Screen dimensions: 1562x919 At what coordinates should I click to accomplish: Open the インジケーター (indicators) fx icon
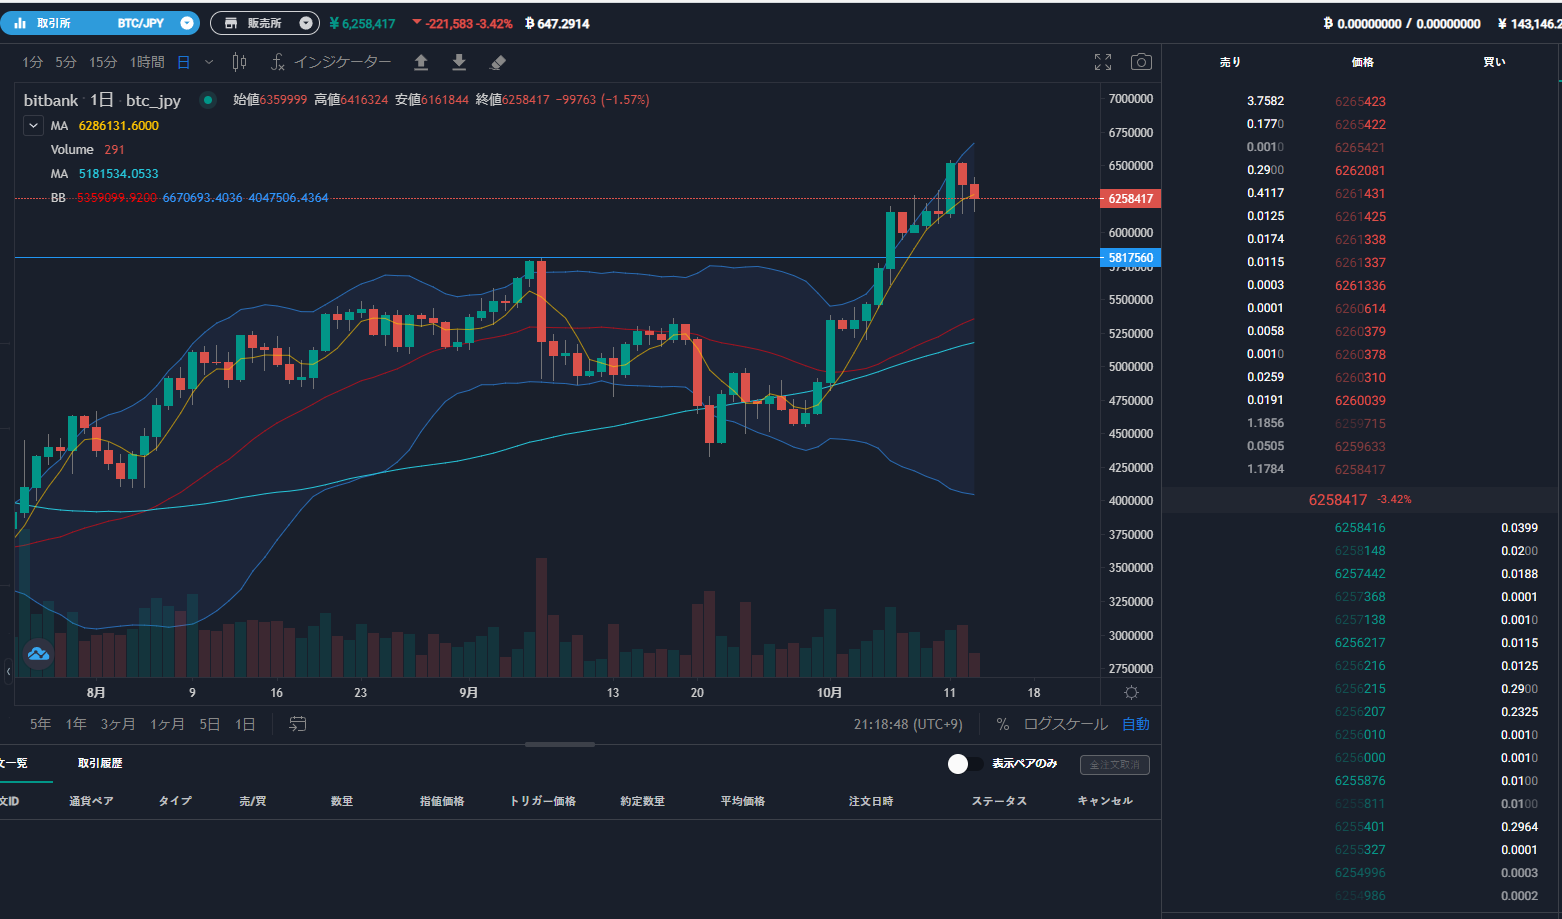pos(277,61)
